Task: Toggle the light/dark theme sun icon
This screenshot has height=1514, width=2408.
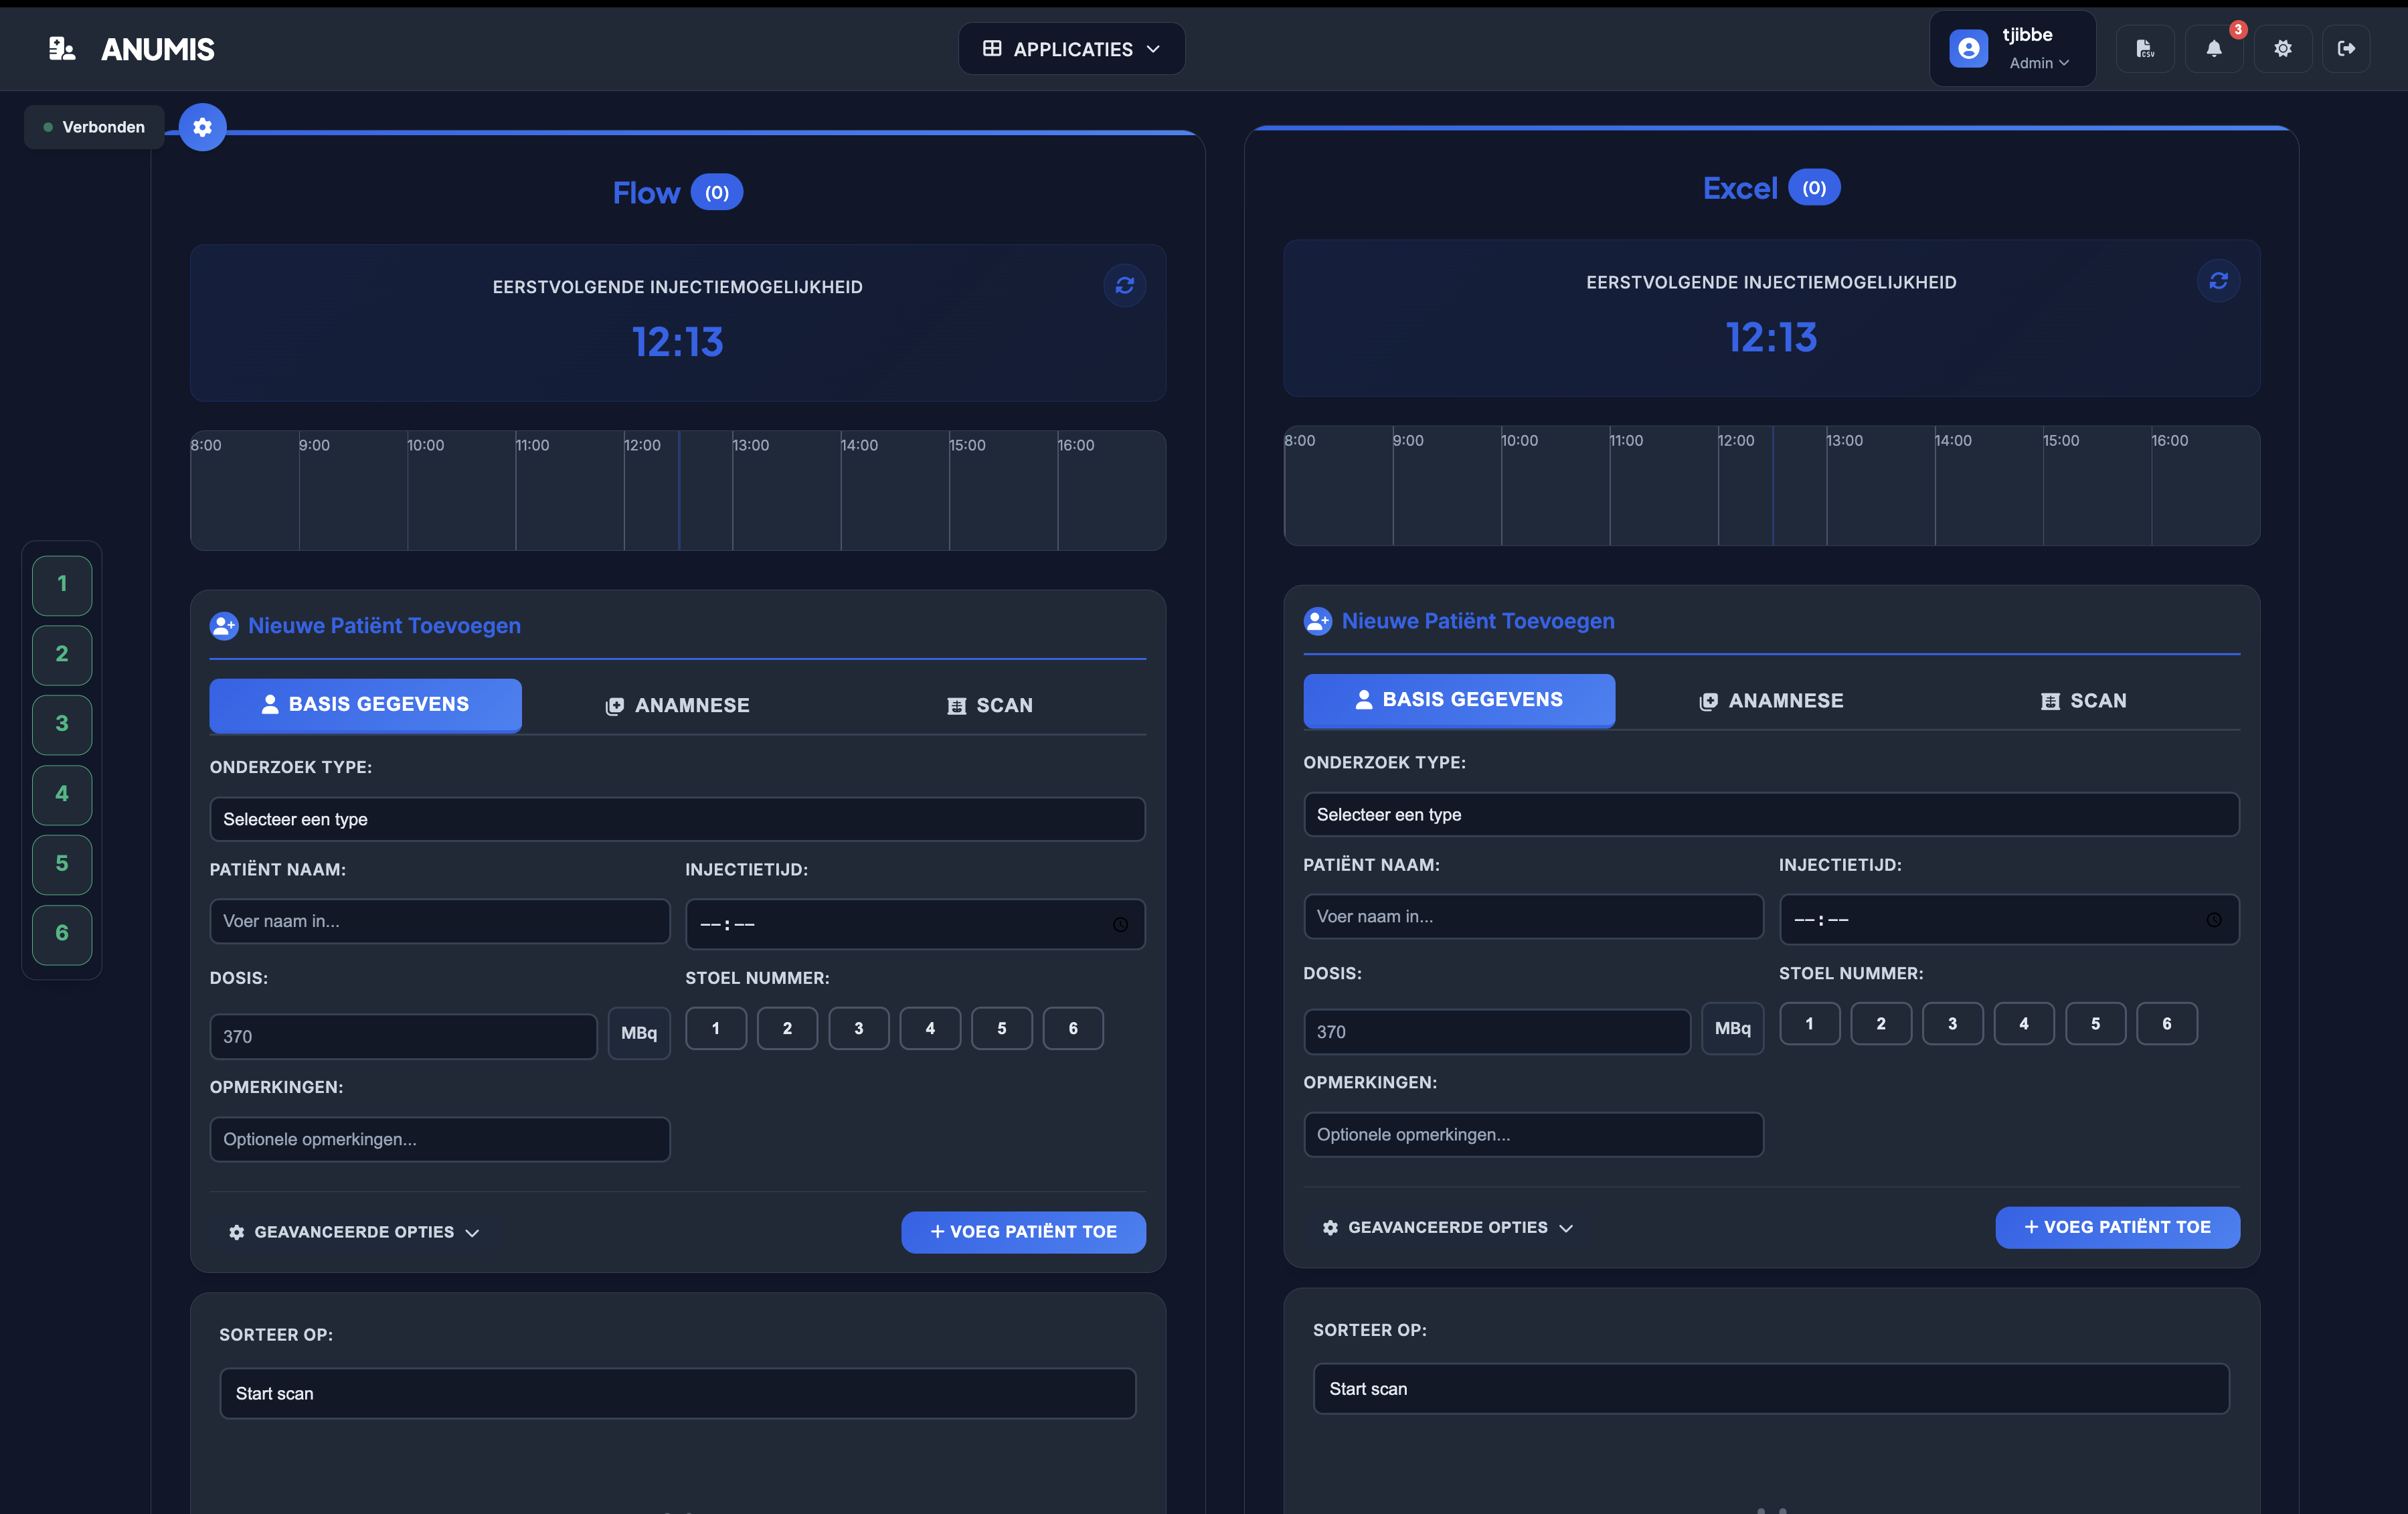Action: point(2283,48)
